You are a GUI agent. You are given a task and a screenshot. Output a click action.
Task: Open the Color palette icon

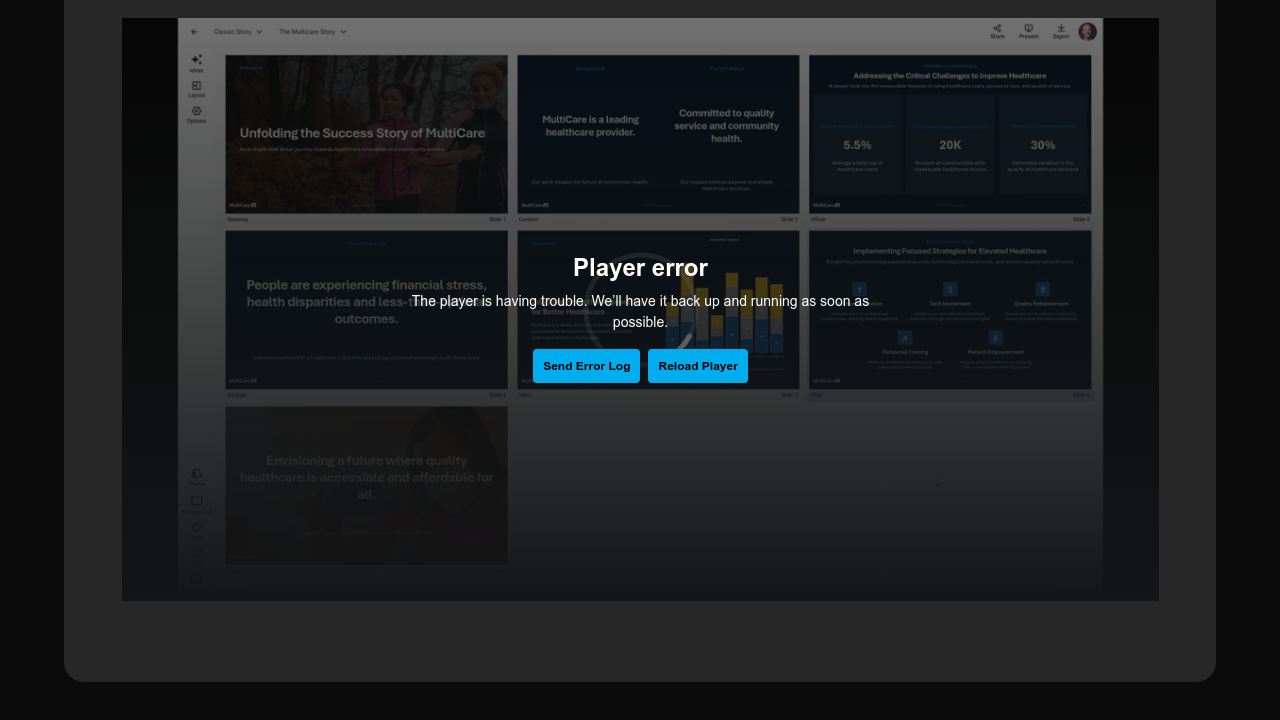pyautogui.click(x=197, y=529)
